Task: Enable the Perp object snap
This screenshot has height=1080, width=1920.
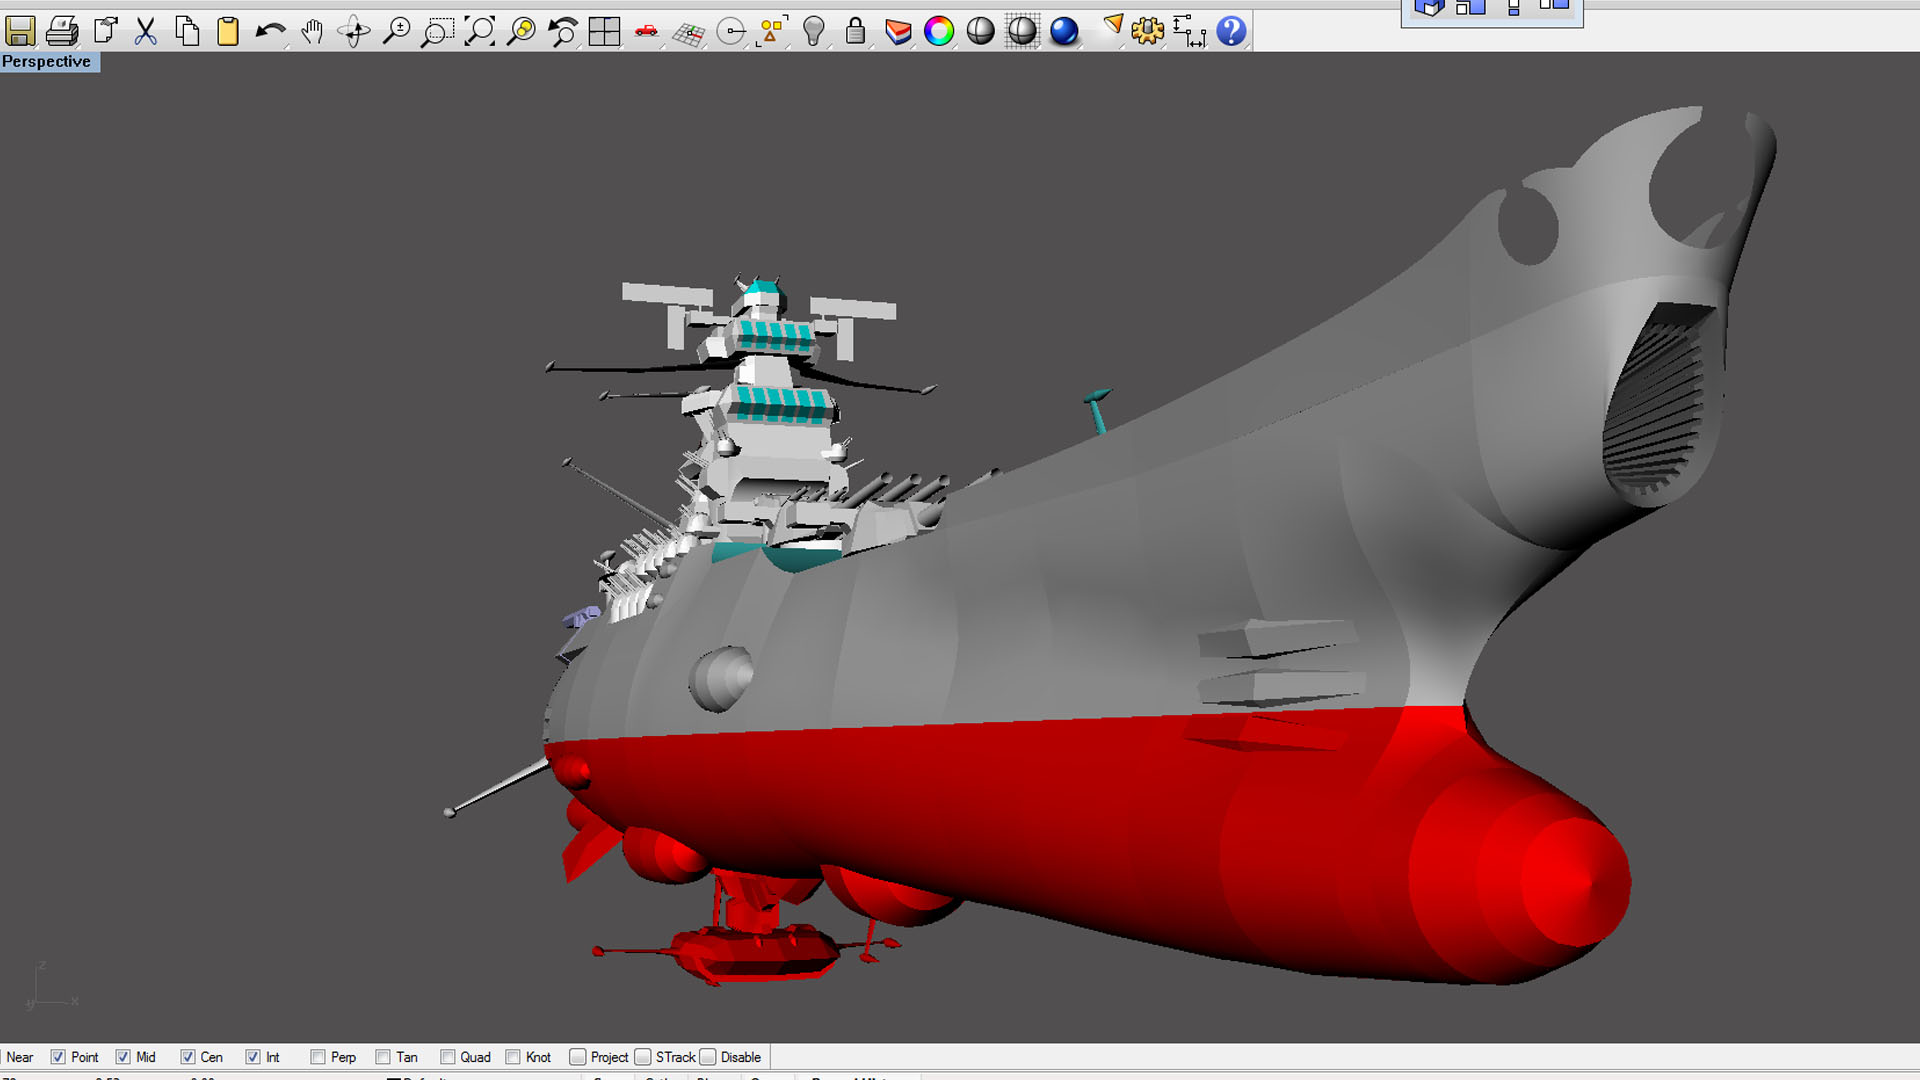Action: click(x=318, y=1057)
